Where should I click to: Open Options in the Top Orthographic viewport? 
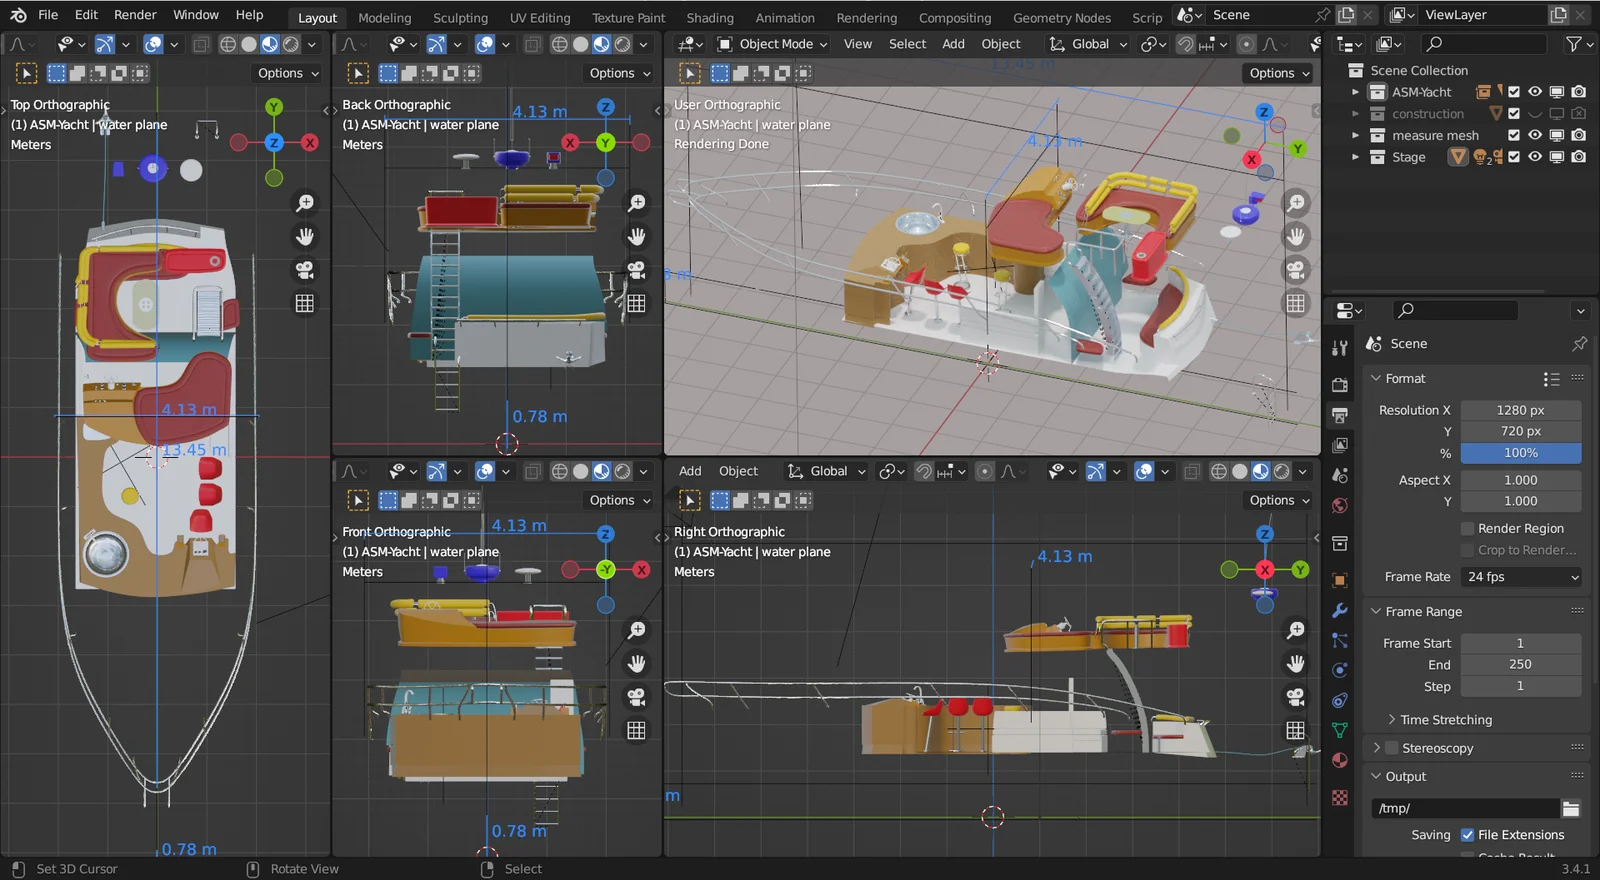(288, 73)
